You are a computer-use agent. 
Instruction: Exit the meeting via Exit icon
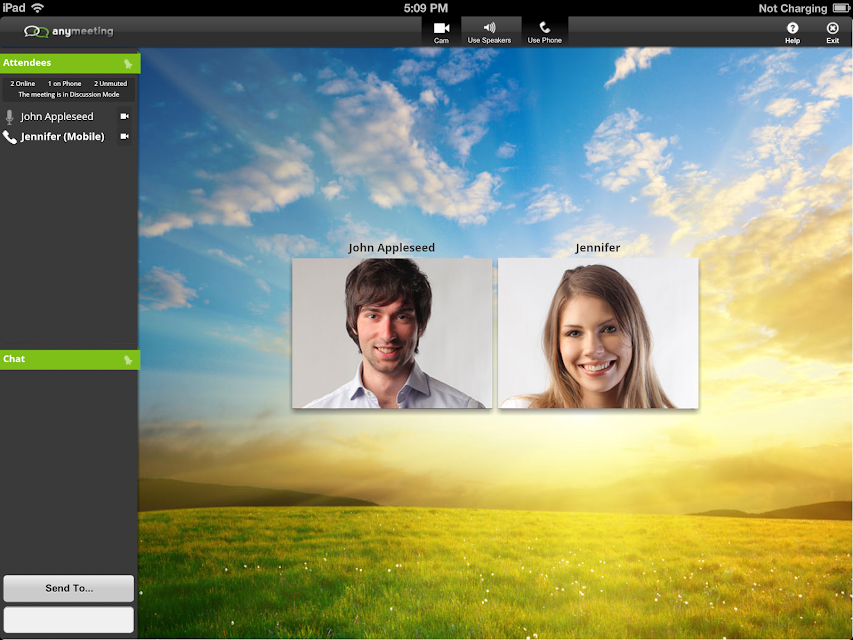pyautogui.click(x=832, y=32)
